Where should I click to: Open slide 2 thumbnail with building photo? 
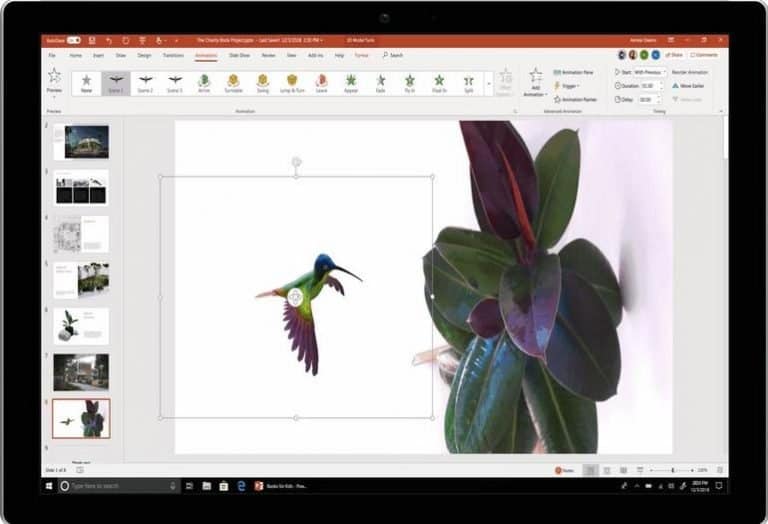[x=81, y=142]
